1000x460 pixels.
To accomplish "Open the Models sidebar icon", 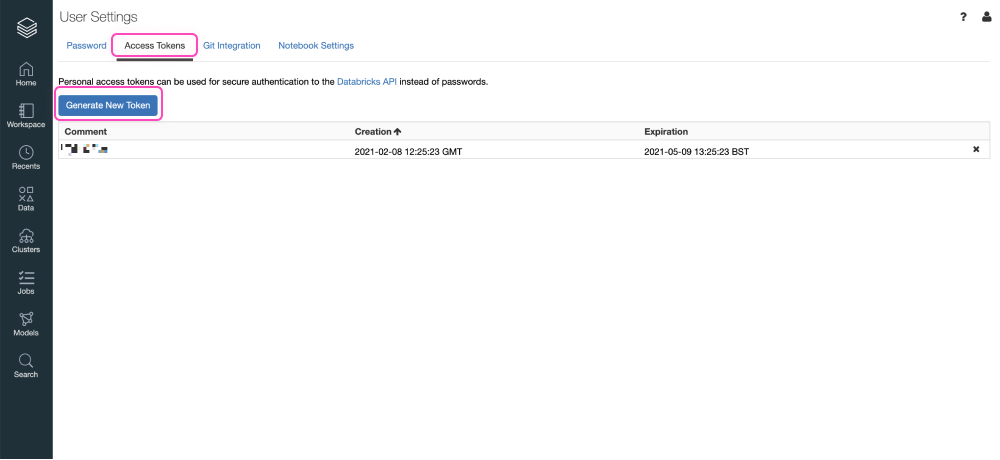I will [26, 324].
